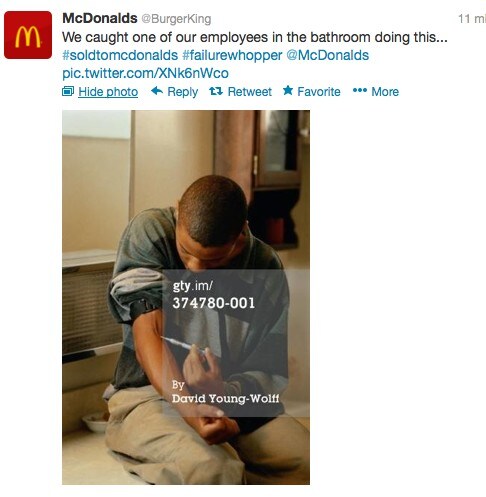This screenshot has height=497, width=486.
Task: Open the @McDonalds mention link
Action: pos(328,55)
